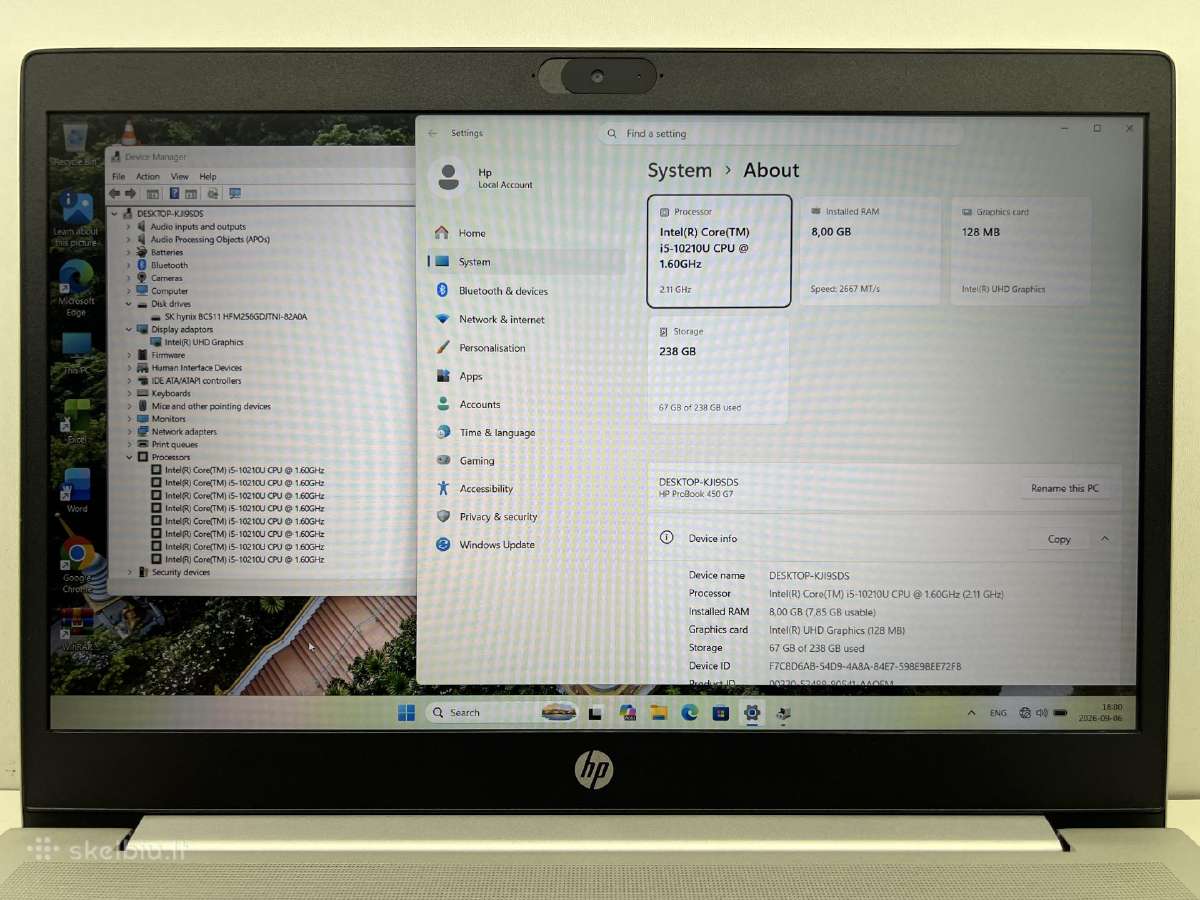Open the View menu in Device Manager
The height and width of the screenshot is (900, 1200).
pos(179,176)
